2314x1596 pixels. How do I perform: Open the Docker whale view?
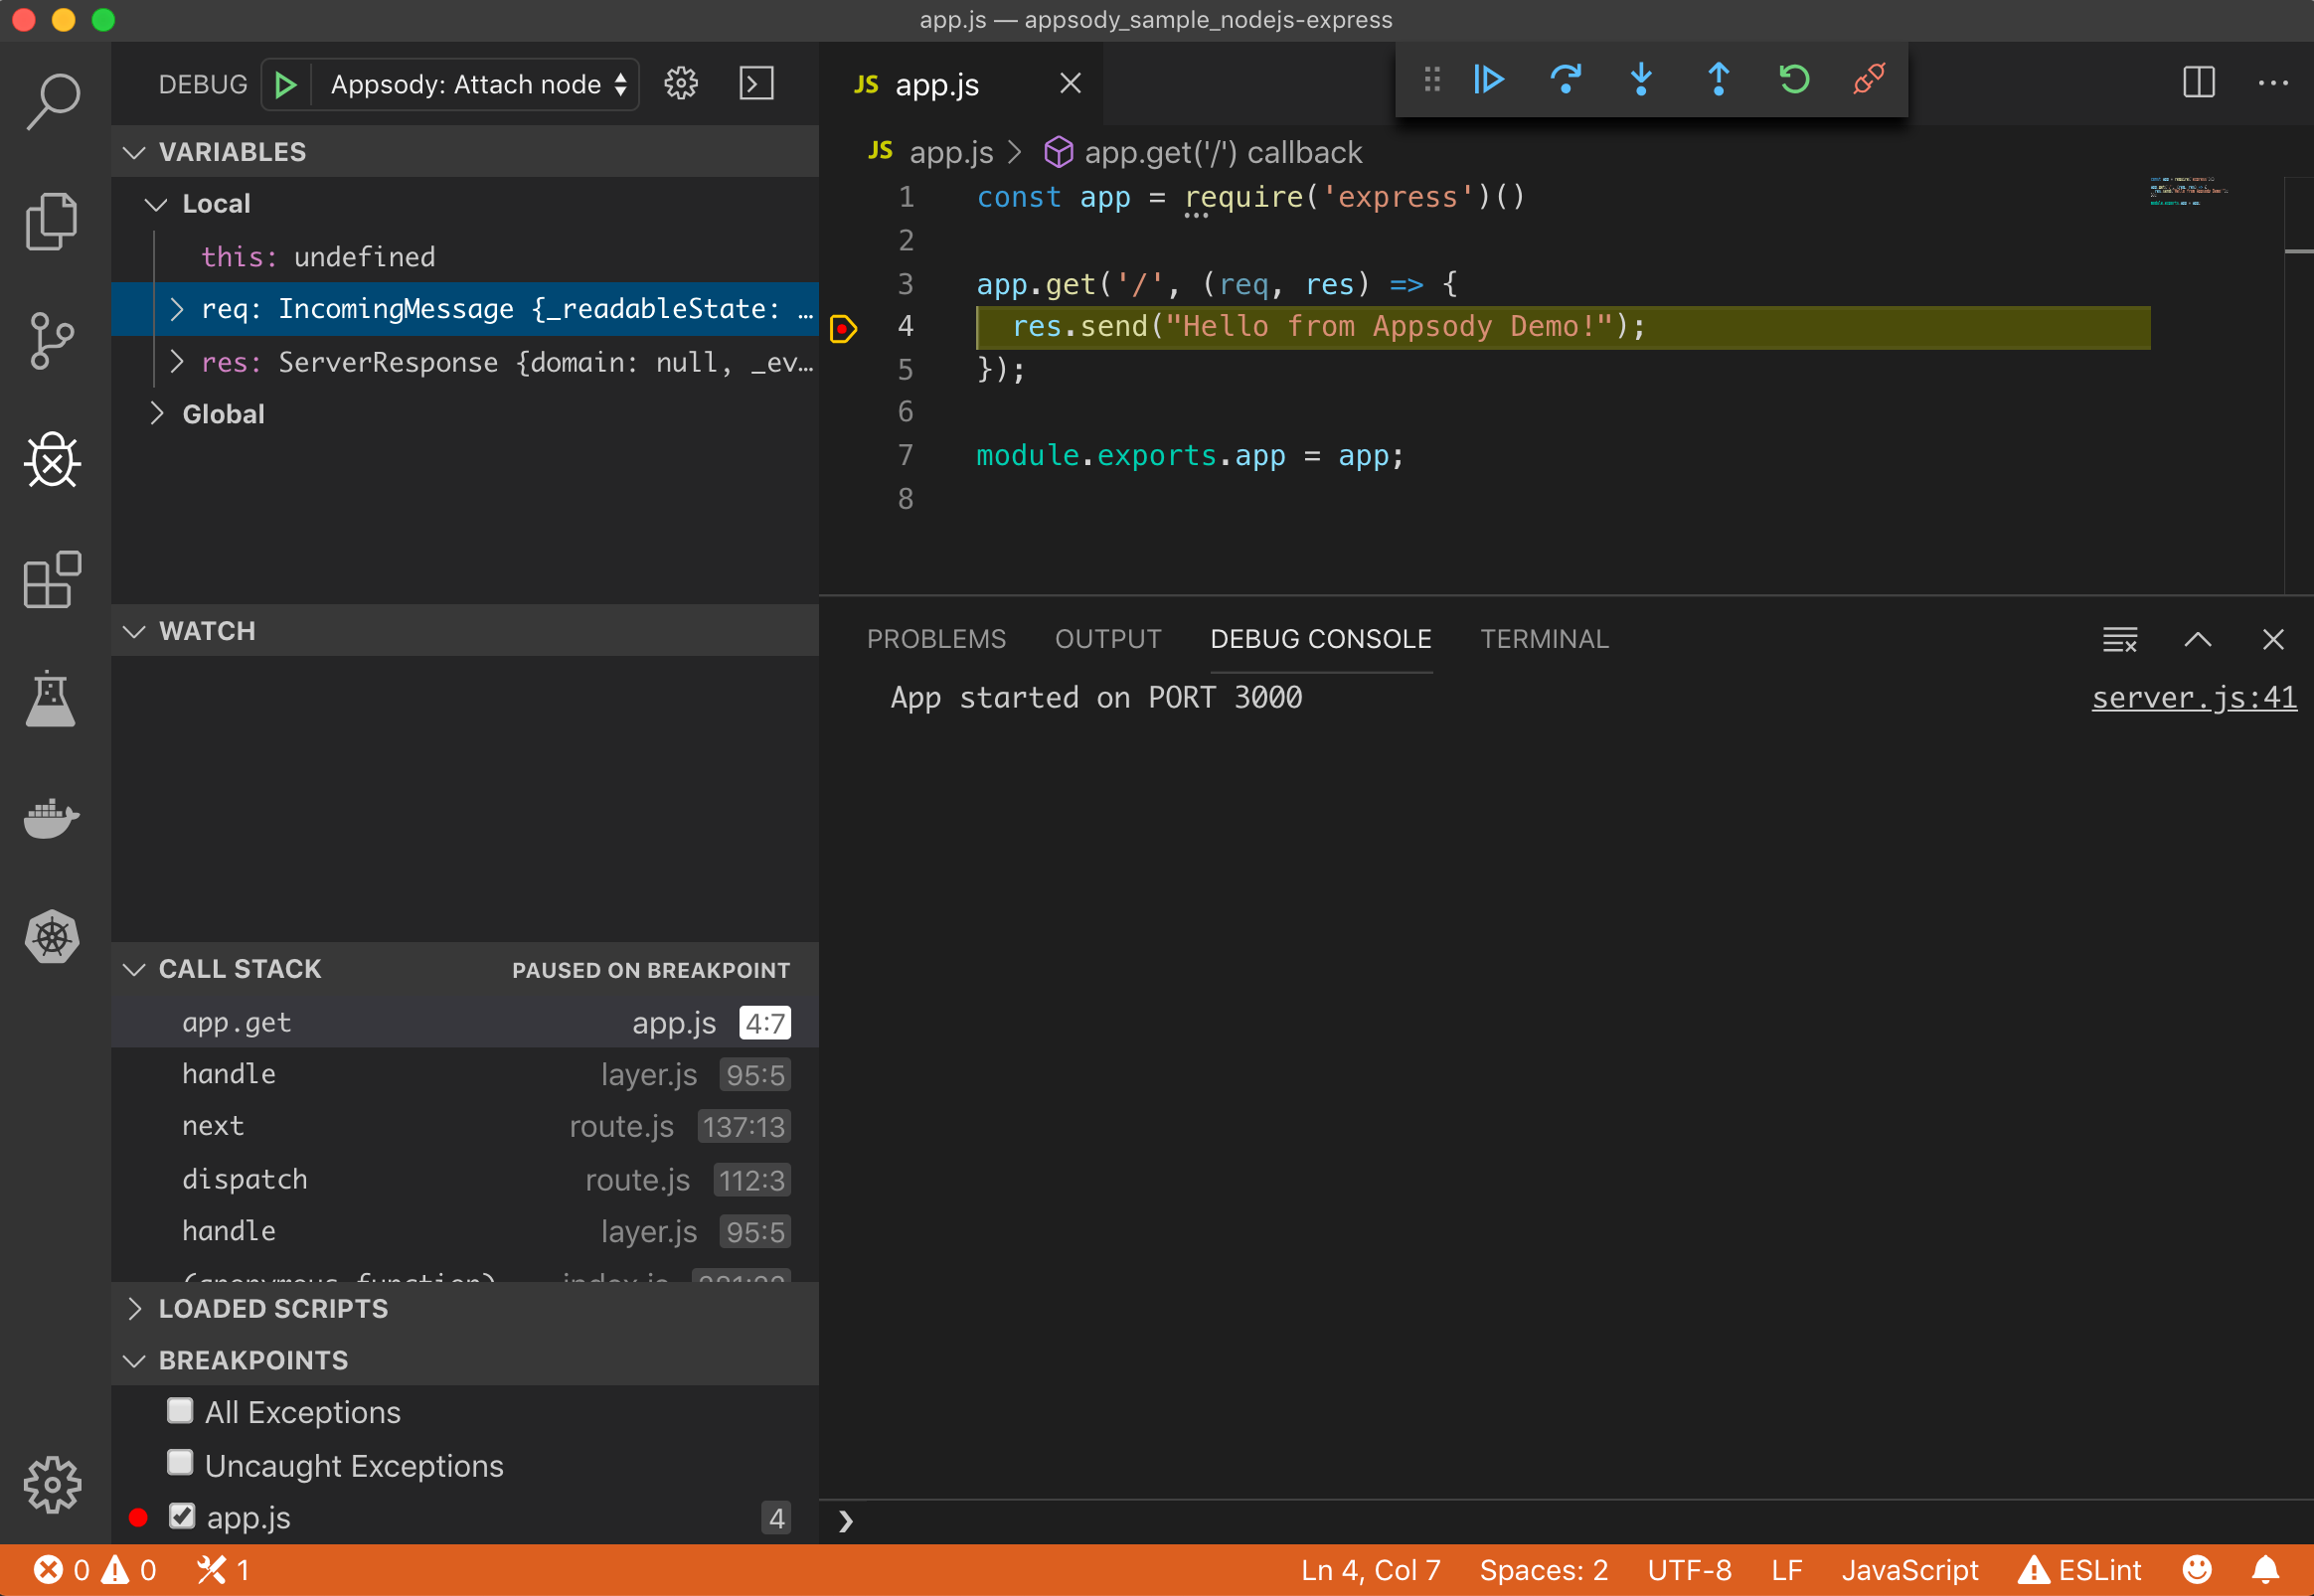click(x=52, y=818)
